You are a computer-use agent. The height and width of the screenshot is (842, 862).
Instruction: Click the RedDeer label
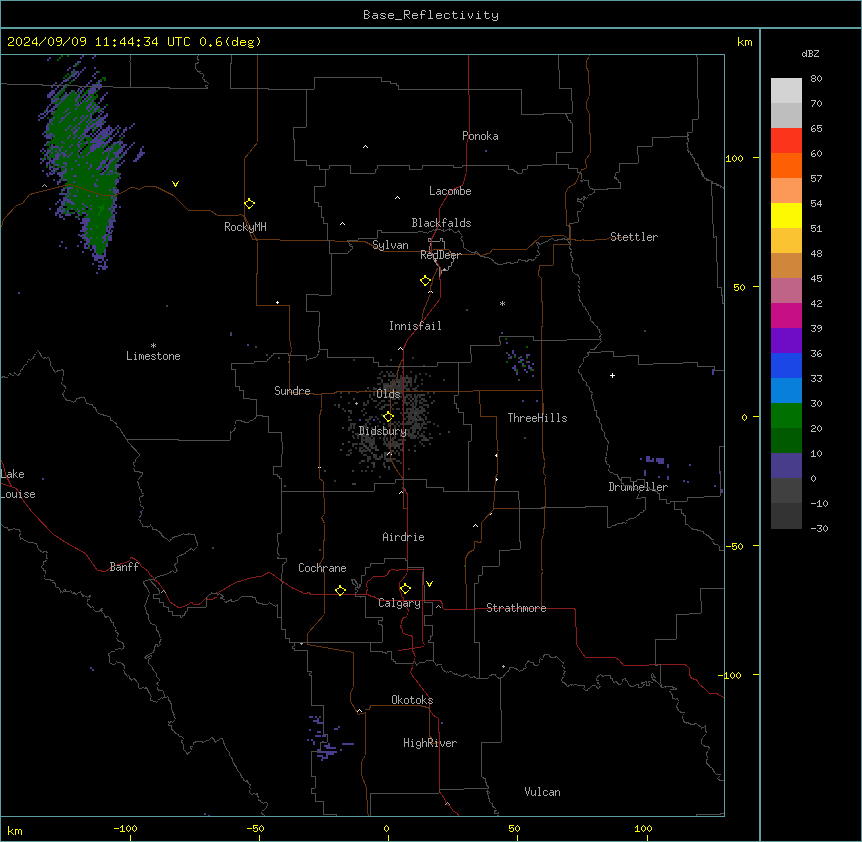[440, 255]
